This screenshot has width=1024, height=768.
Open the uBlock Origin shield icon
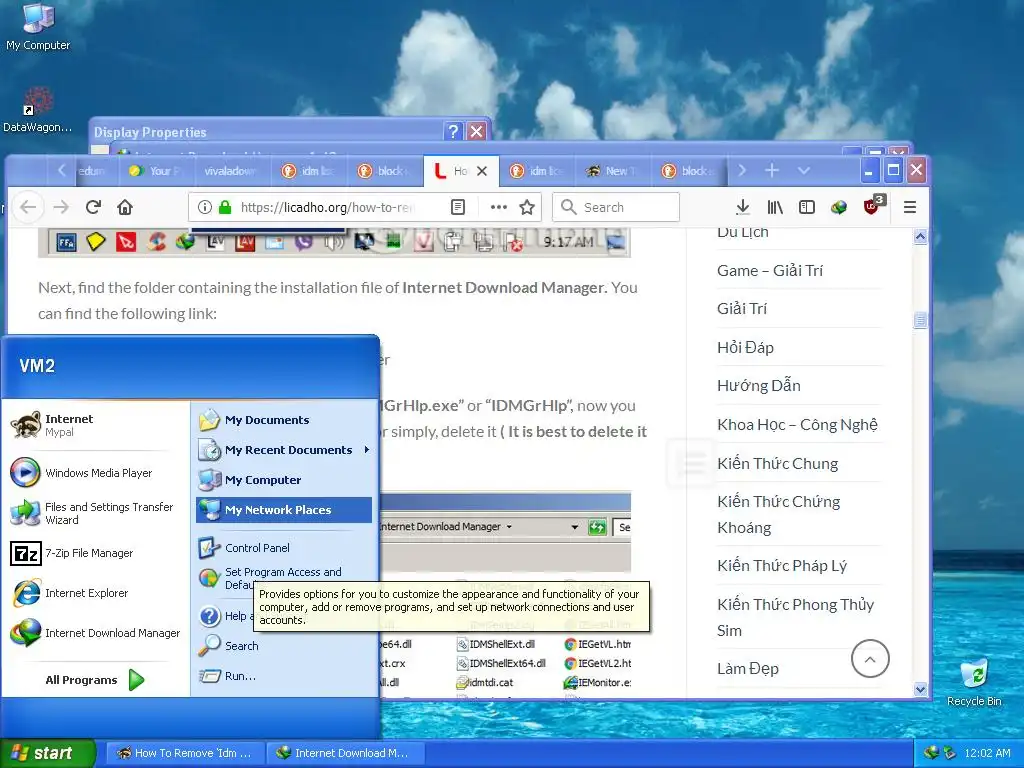(872, 206)
